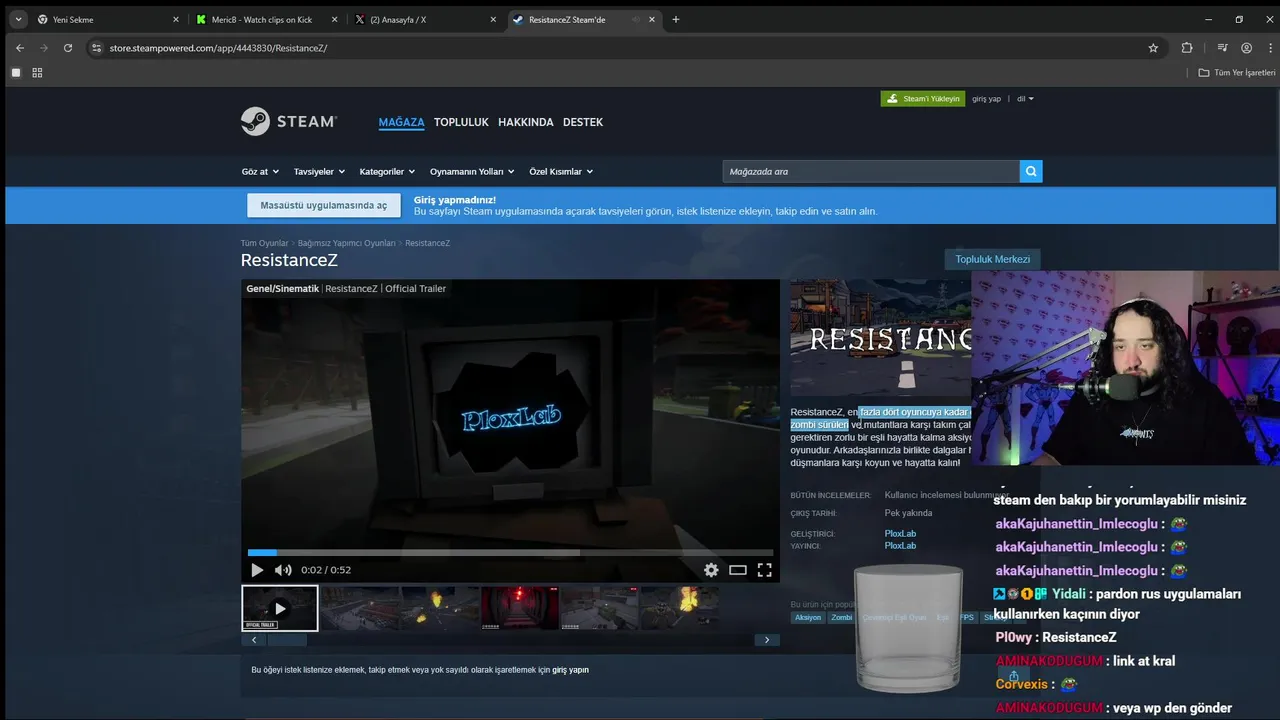The width and height of the screenshot is (1280, 720).
Task: Expand the Kategoriler dropdown
Action: [x=388, y=172]
